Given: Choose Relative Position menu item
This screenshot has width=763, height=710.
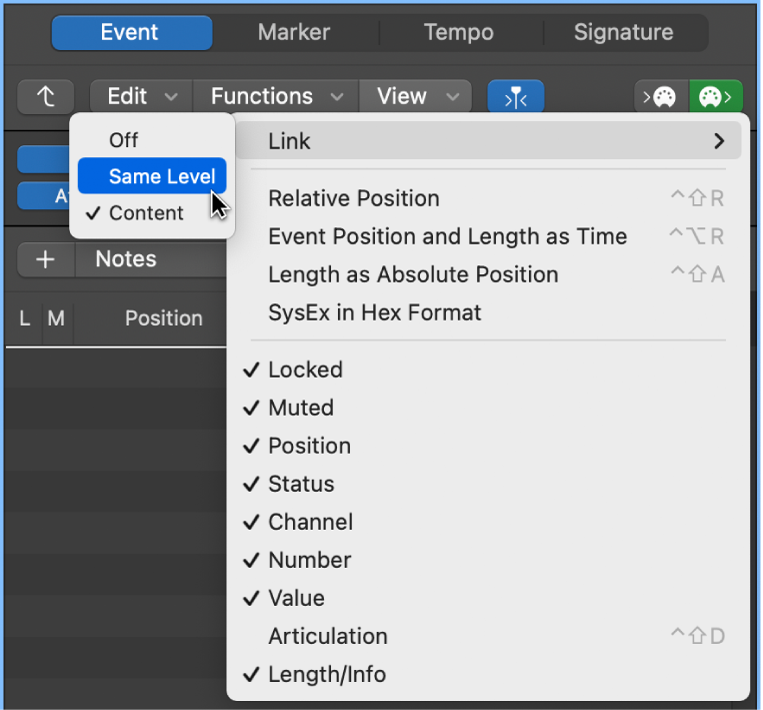Looking at the screenshot, I should (353, 198).
